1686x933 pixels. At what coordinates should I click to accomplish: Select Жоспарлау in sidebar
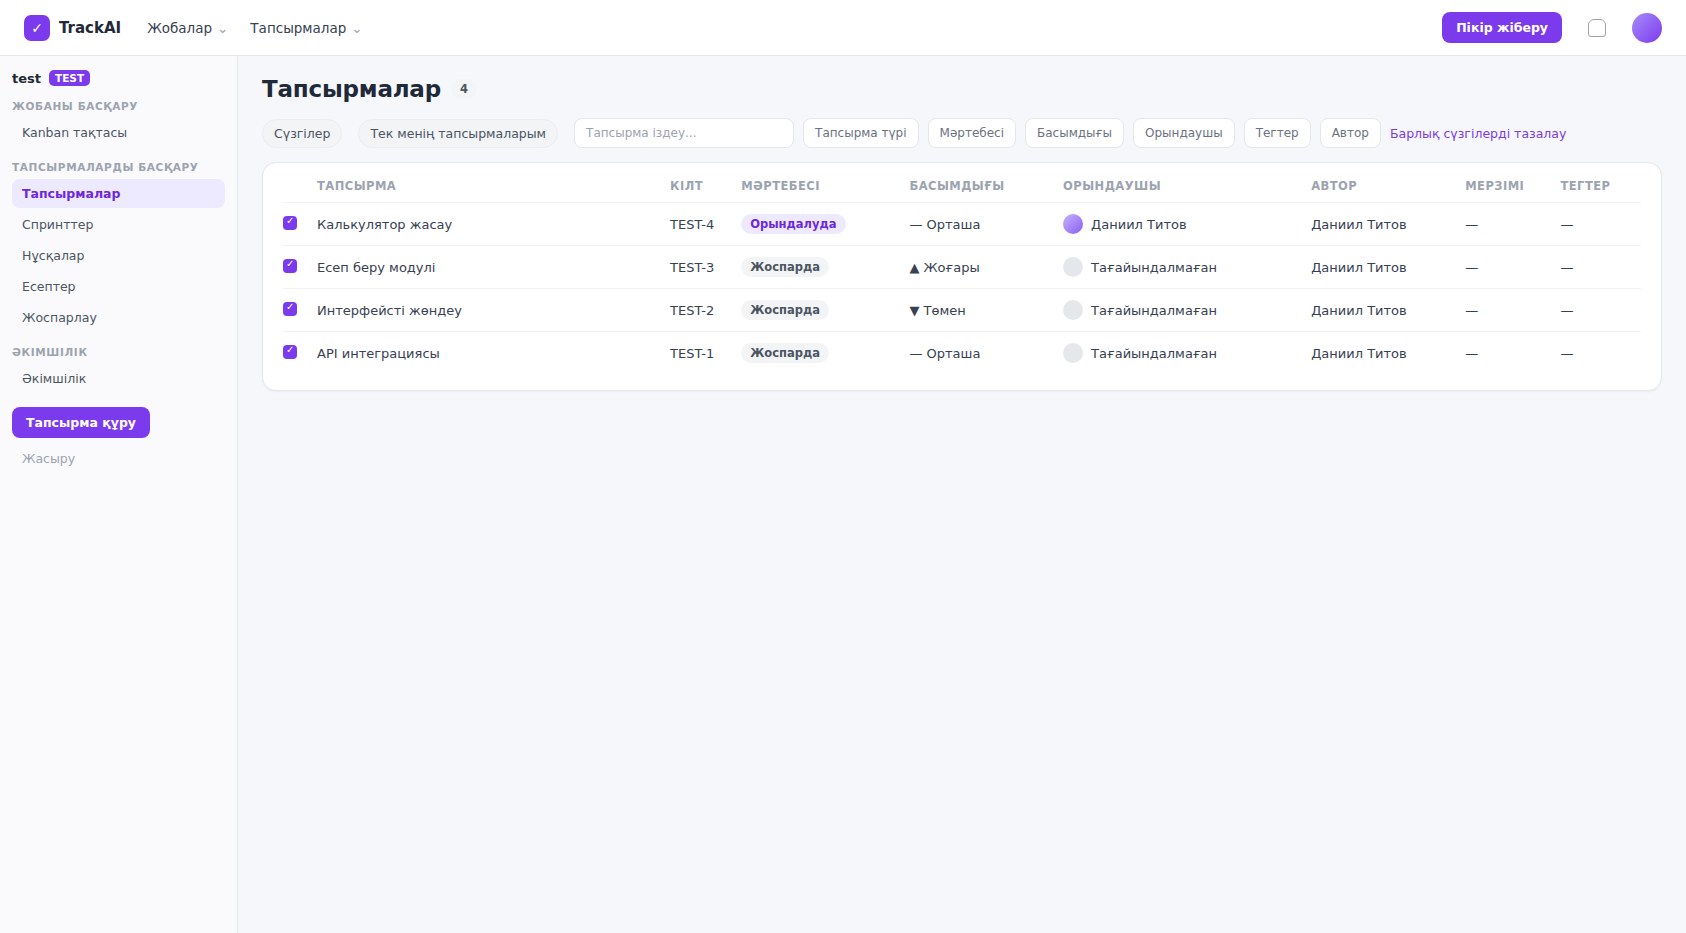pyautogui.click(x=118, y=318)
